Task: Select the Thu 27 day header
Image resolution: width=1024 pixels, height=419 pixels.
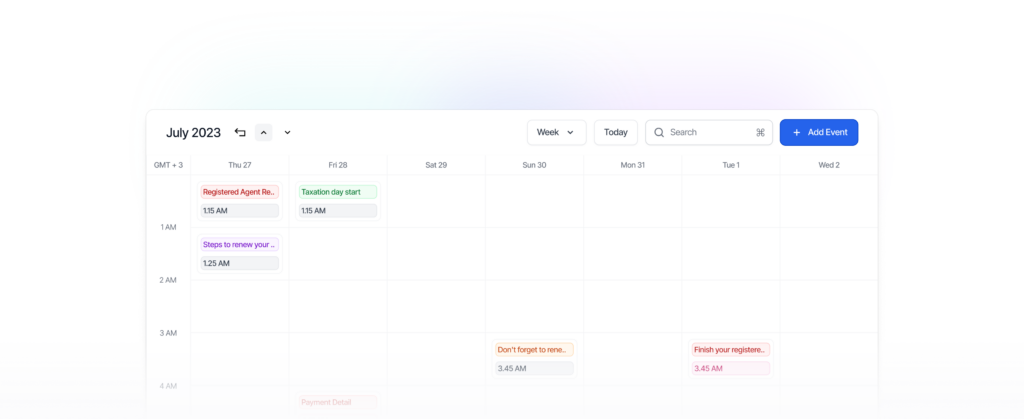Action: pyautogui.click(x=239, y=165)
